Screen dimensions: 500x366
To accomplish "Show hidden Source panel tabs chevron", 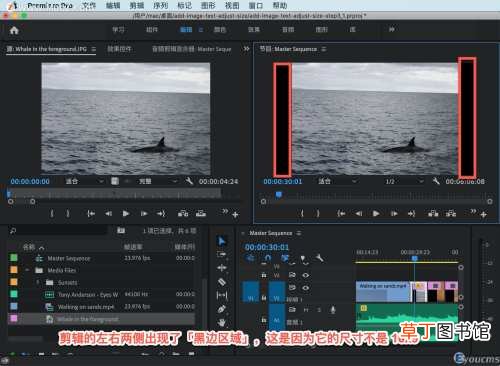I will pos(246,49).
